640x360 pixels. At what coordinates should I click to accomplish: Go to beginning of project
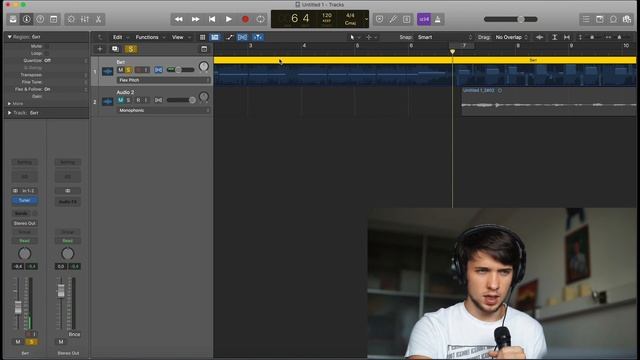pos(212,19)
